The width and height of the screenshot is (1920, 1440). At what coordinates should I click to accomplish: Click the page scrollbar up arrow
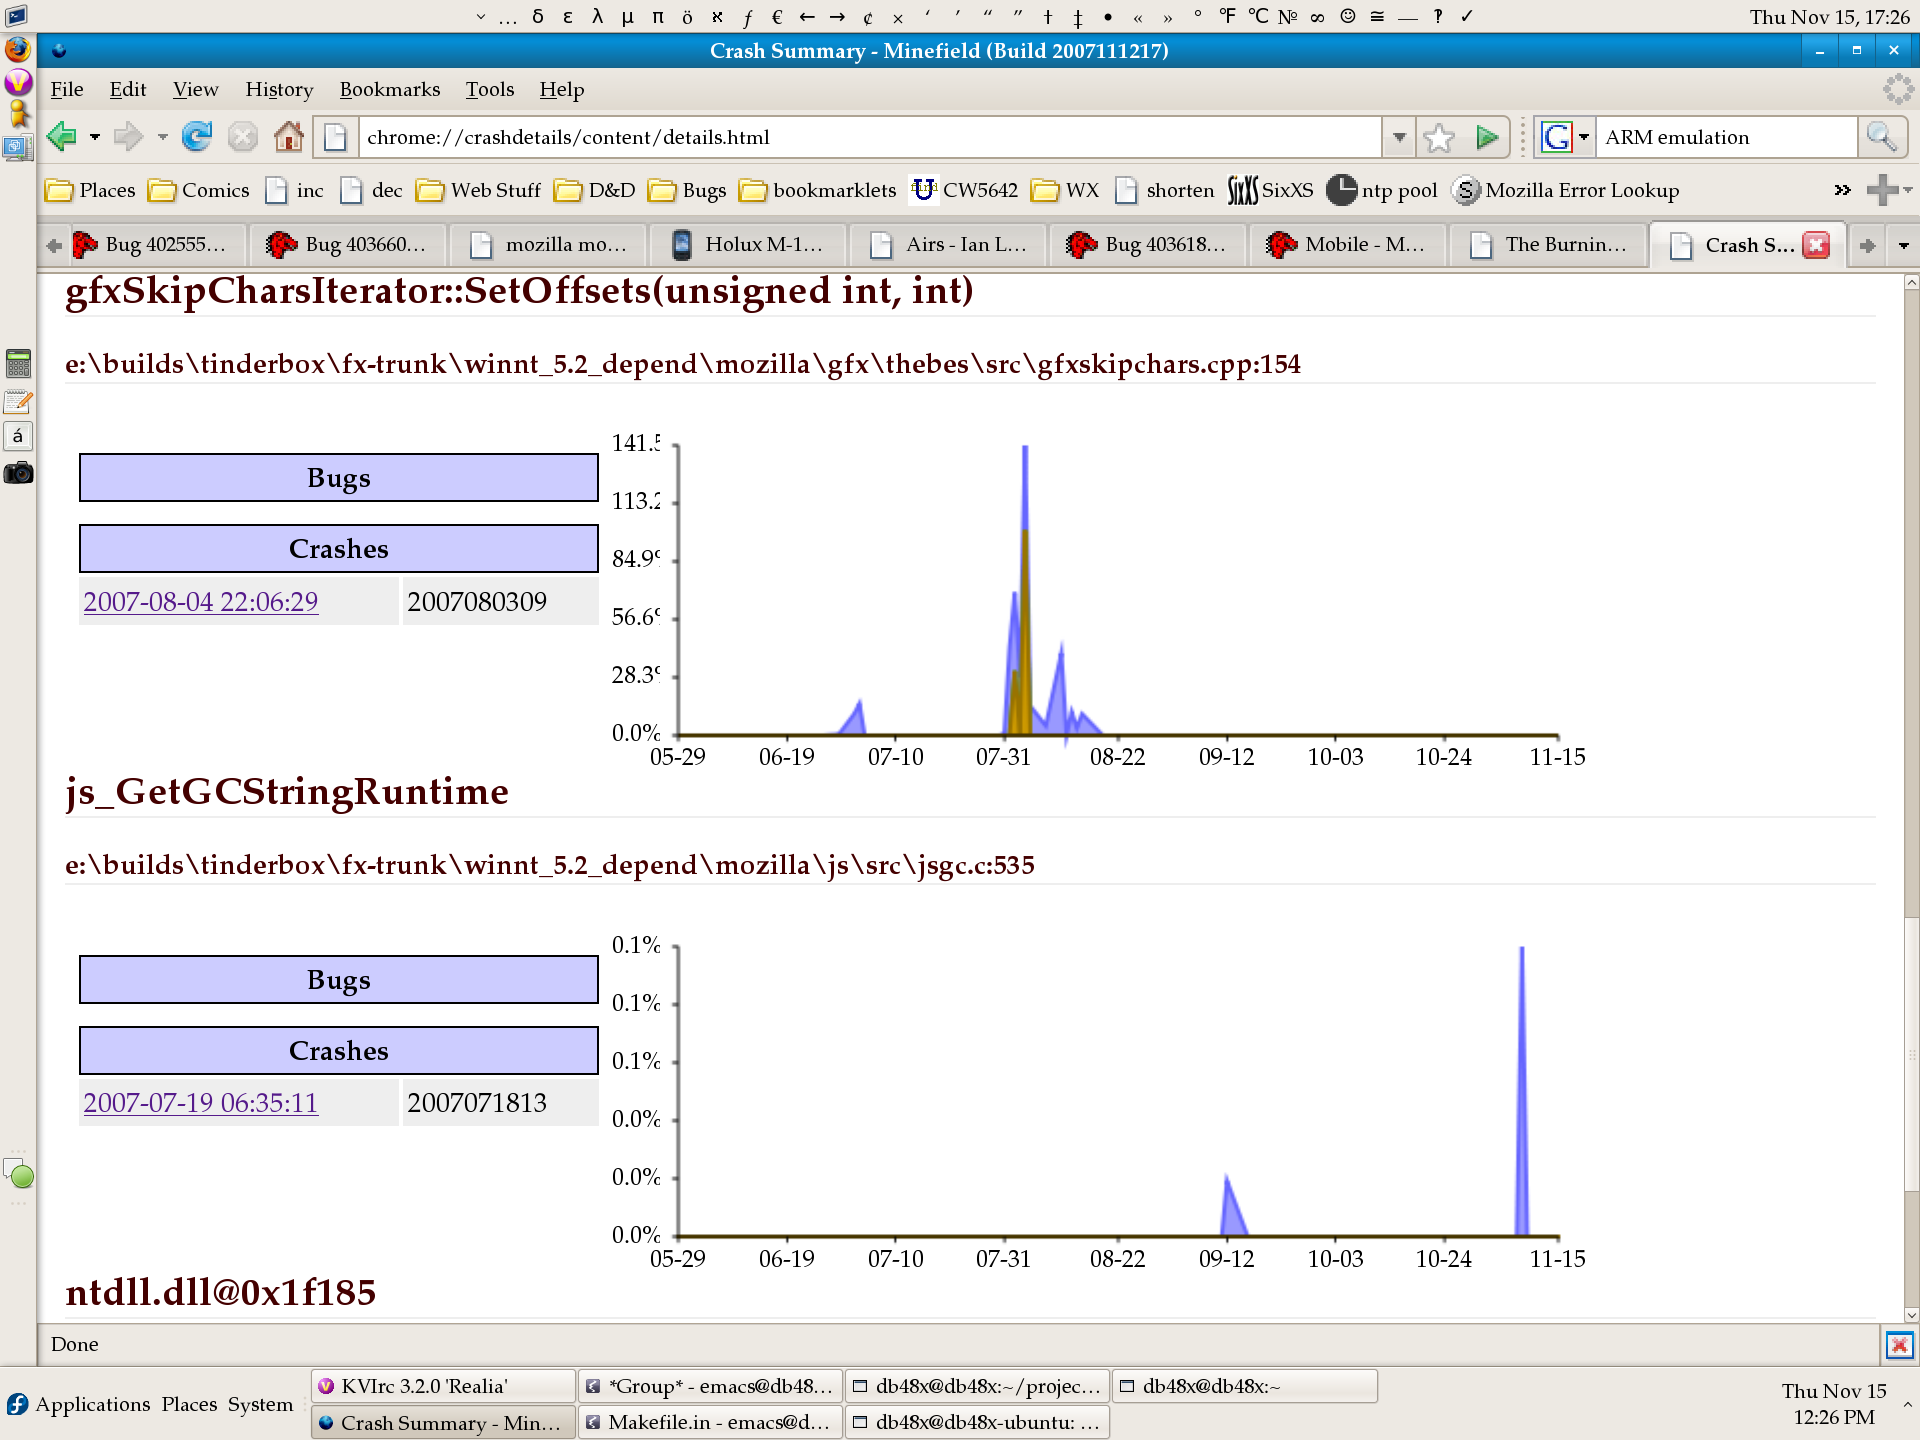point(1911,283)
